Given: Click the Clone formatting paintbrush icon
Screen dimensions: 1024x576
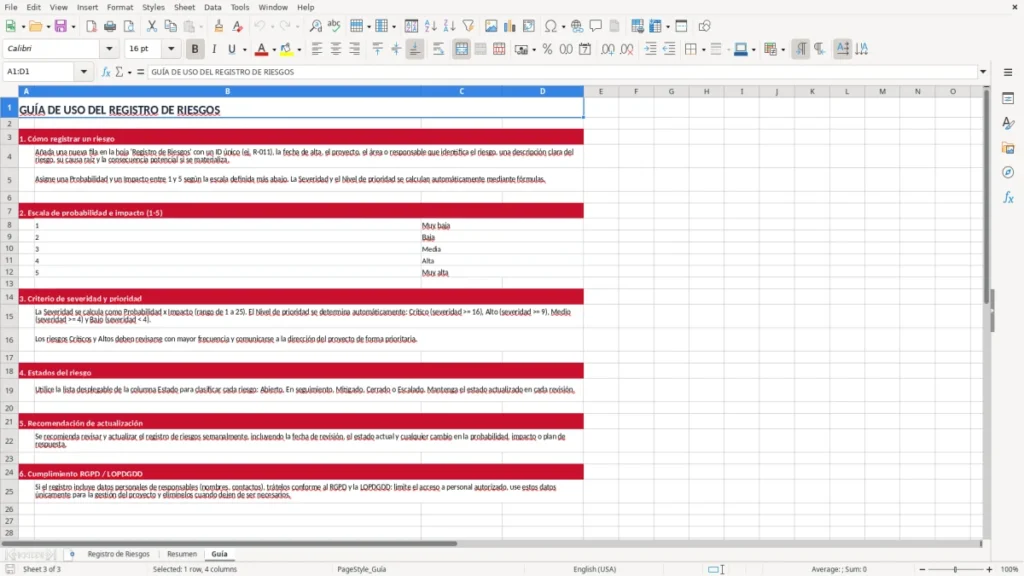Looking at the screenshot, I should tap(219, 26).
